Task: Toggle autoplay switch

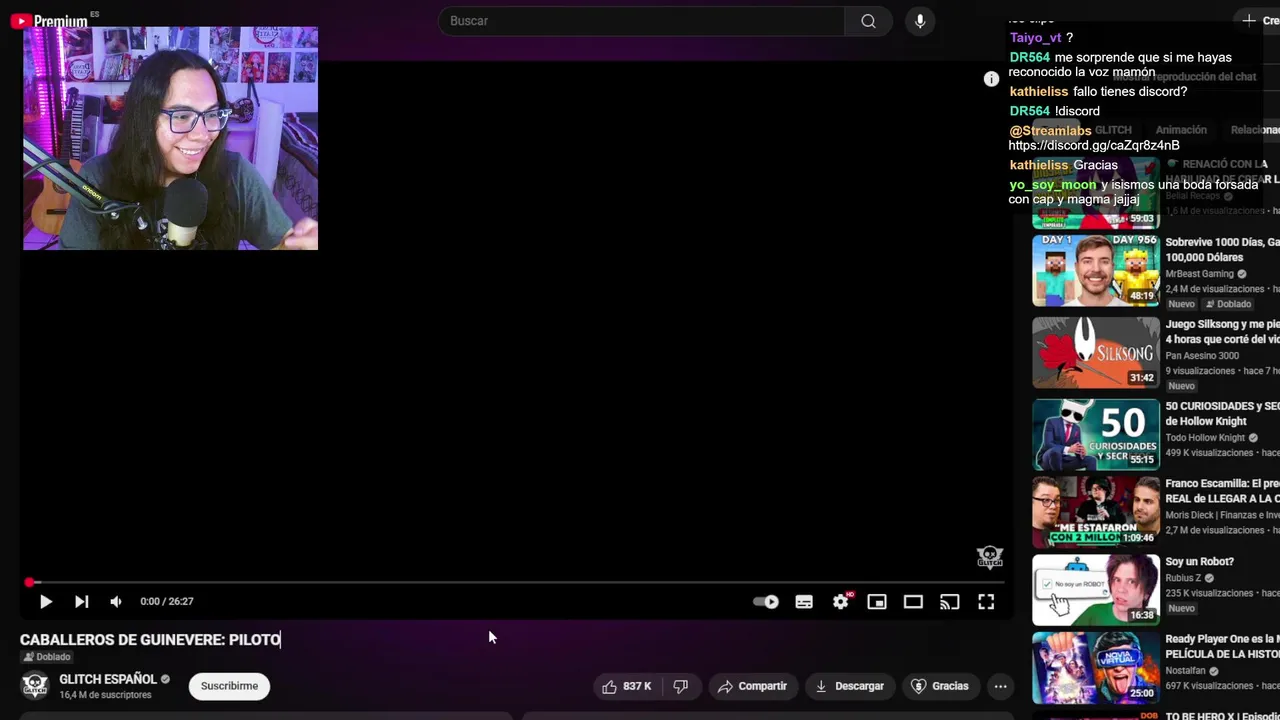Action: pyautogui.click(x=766, y=601)
